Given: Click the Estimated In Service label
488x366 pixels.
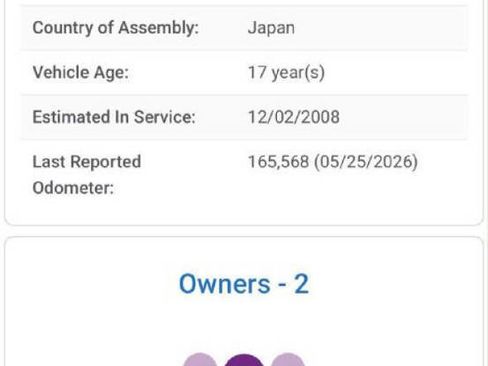Looking at the screenshot, I should pos(114,117).
